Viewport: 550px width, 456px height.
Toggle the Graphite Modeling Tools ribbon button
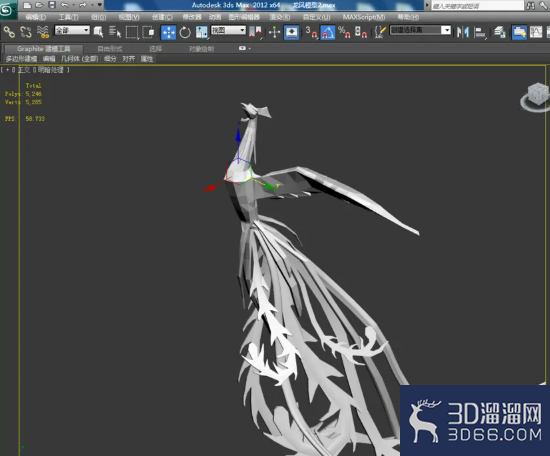tap(519, 32)
